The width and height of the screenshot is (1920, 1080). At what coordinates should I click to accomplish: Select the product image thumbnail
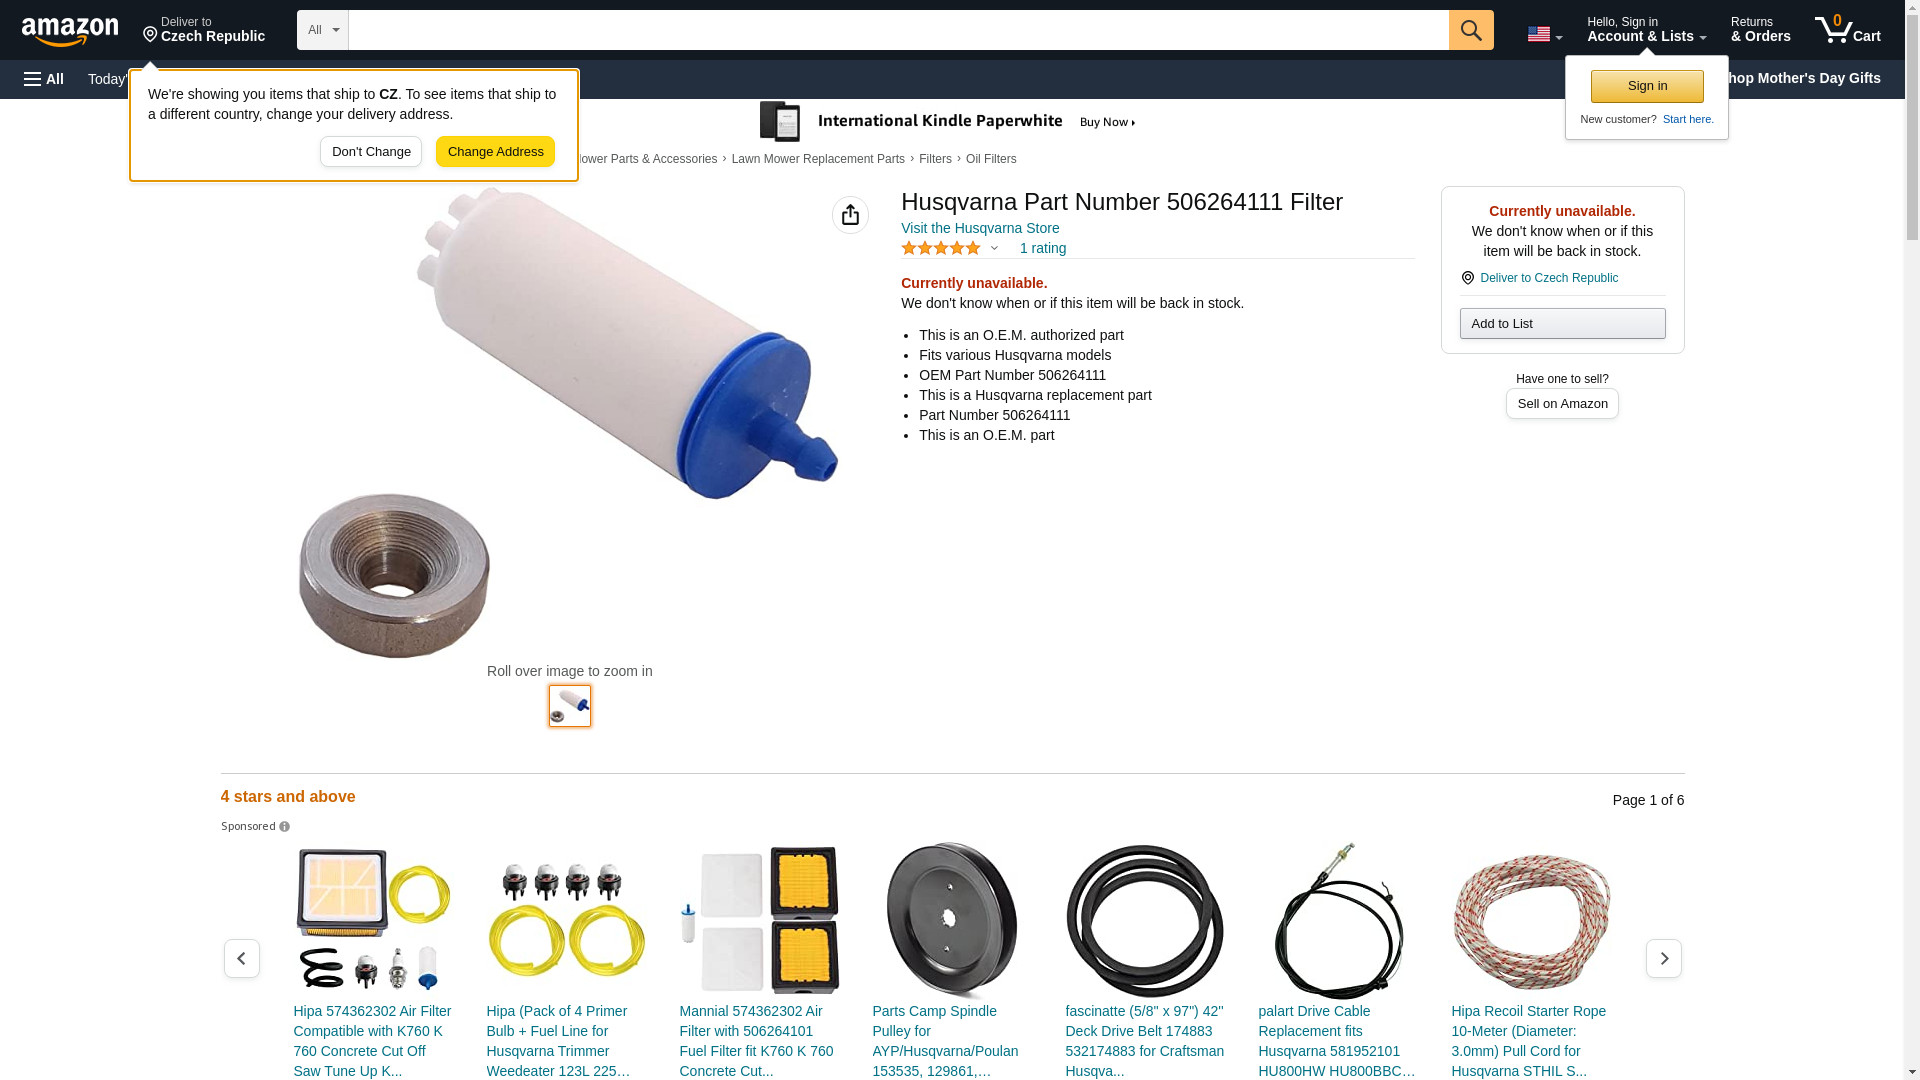(x=570, y=706)
